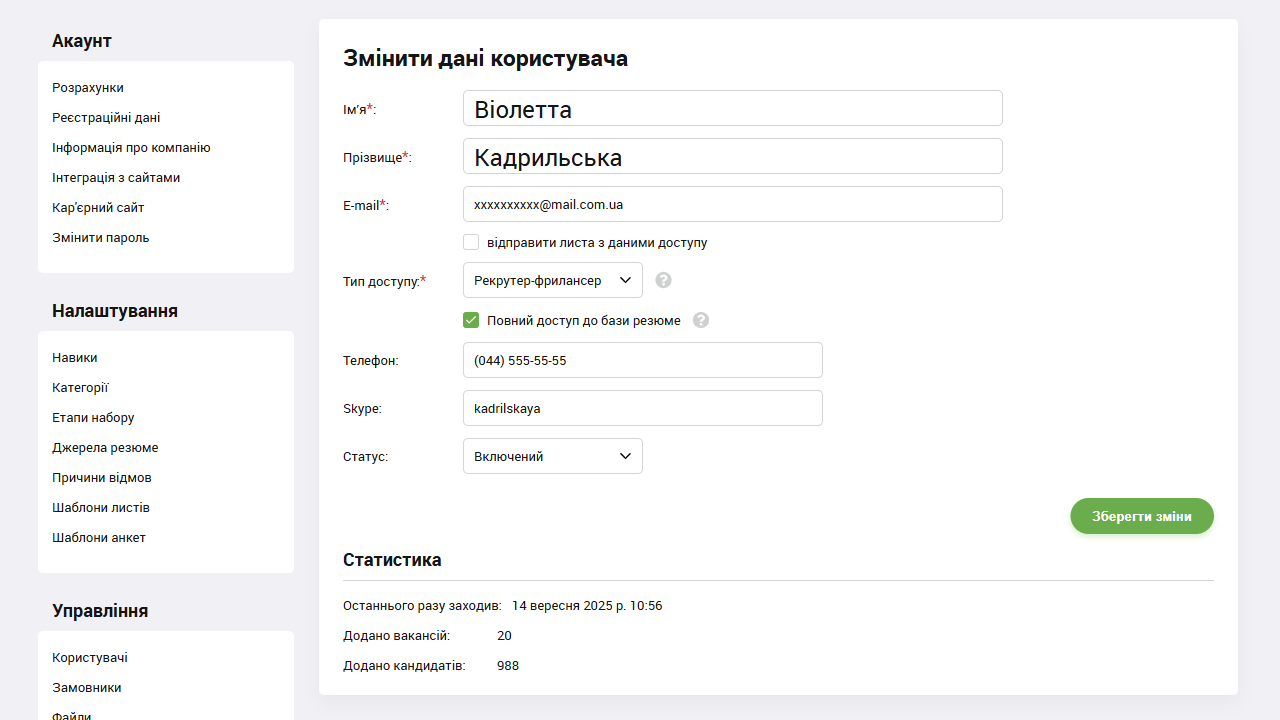The width and height of the screenshot is (1280, 720).
Task: Open Розрахунки in the Акаунт section
Action: point(87,87)
